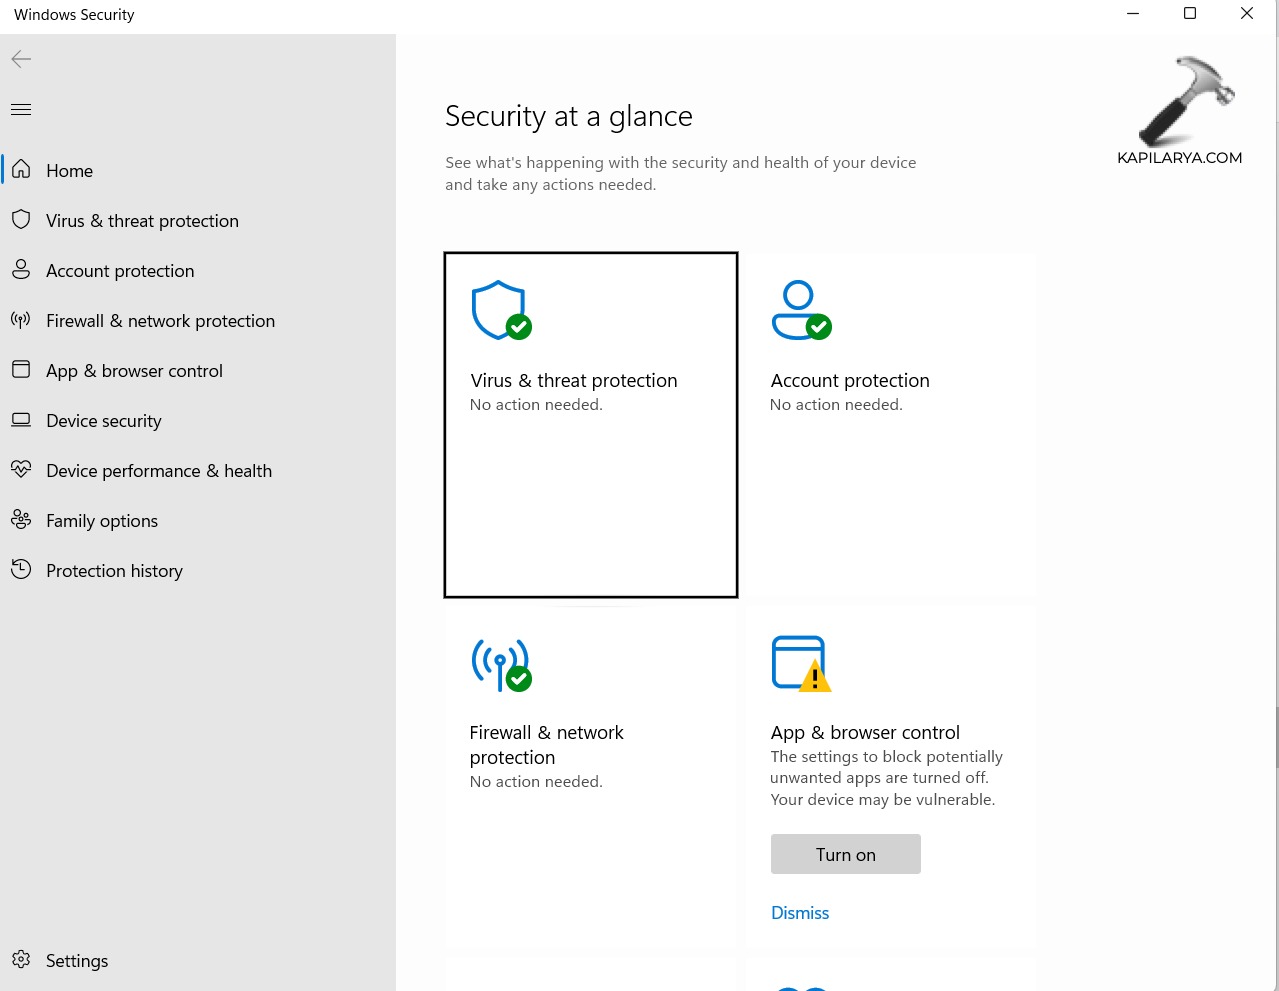Open the Account protection tile
1279x991 pixels.
[890, 425]
